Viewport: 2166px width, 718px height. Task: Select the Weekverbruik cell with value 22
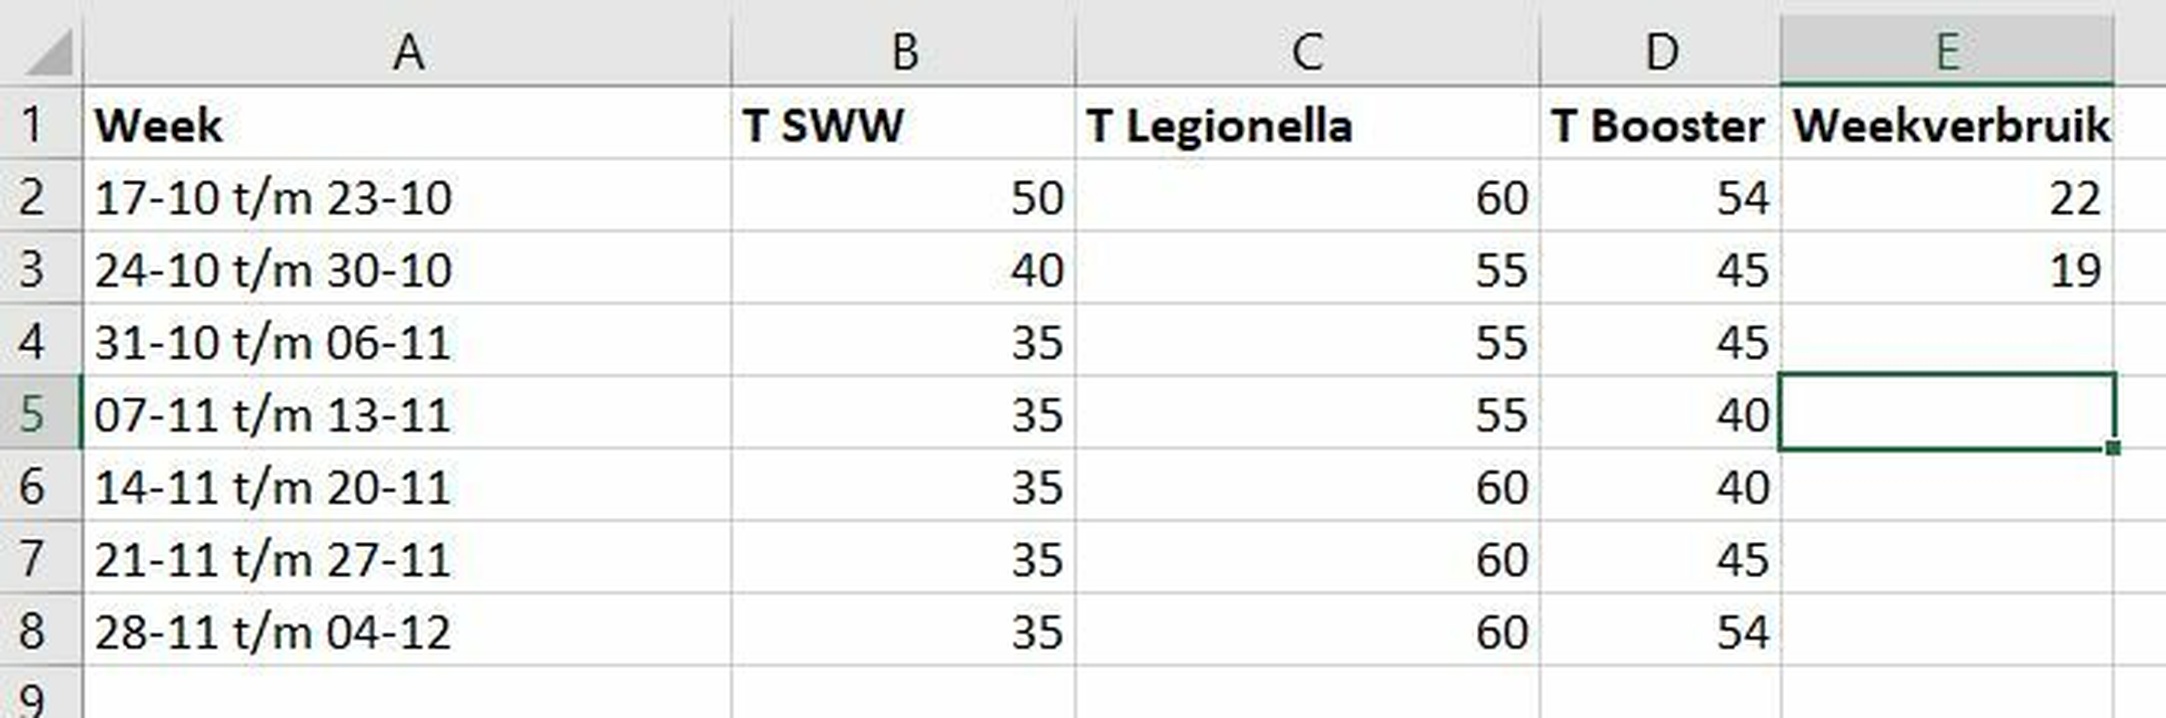1946,198
